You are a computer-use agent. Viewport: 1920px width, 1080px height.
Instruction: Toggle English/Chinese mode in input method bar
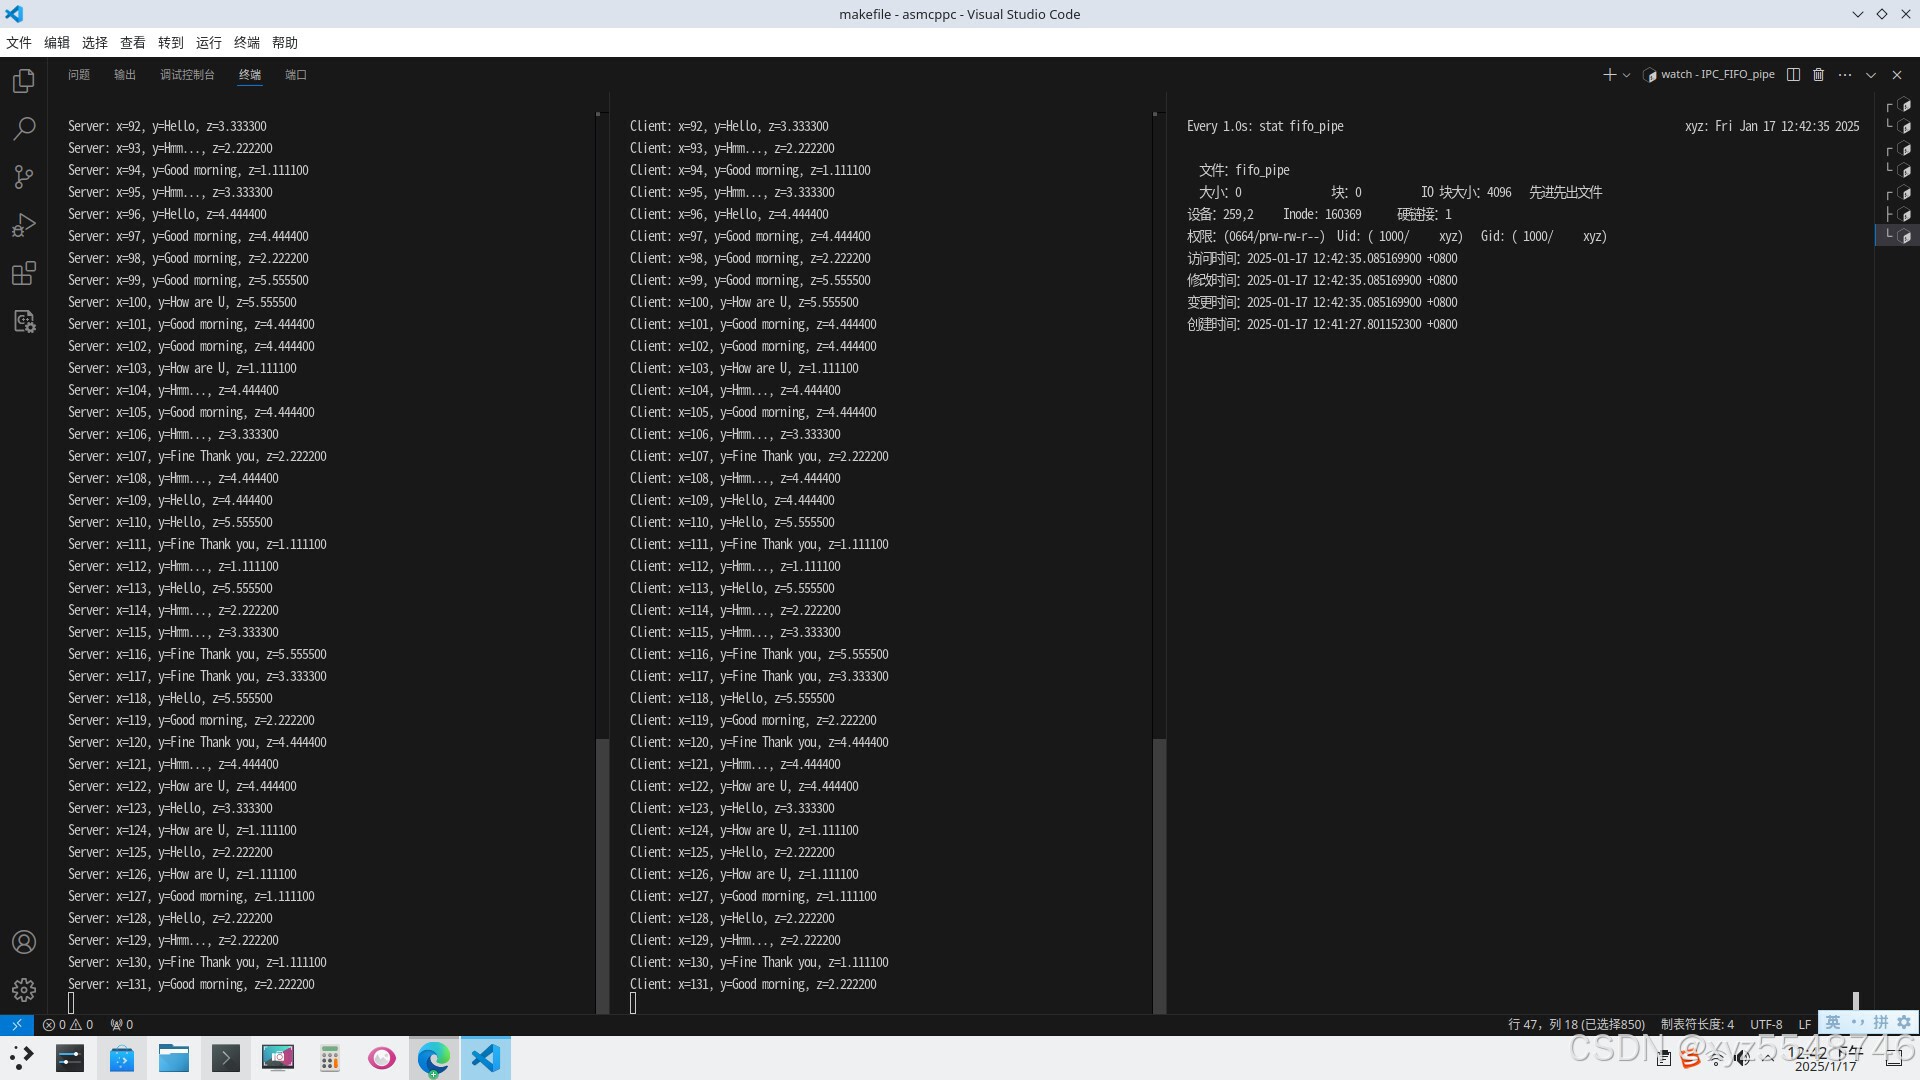click(x=1832, y=1022)
